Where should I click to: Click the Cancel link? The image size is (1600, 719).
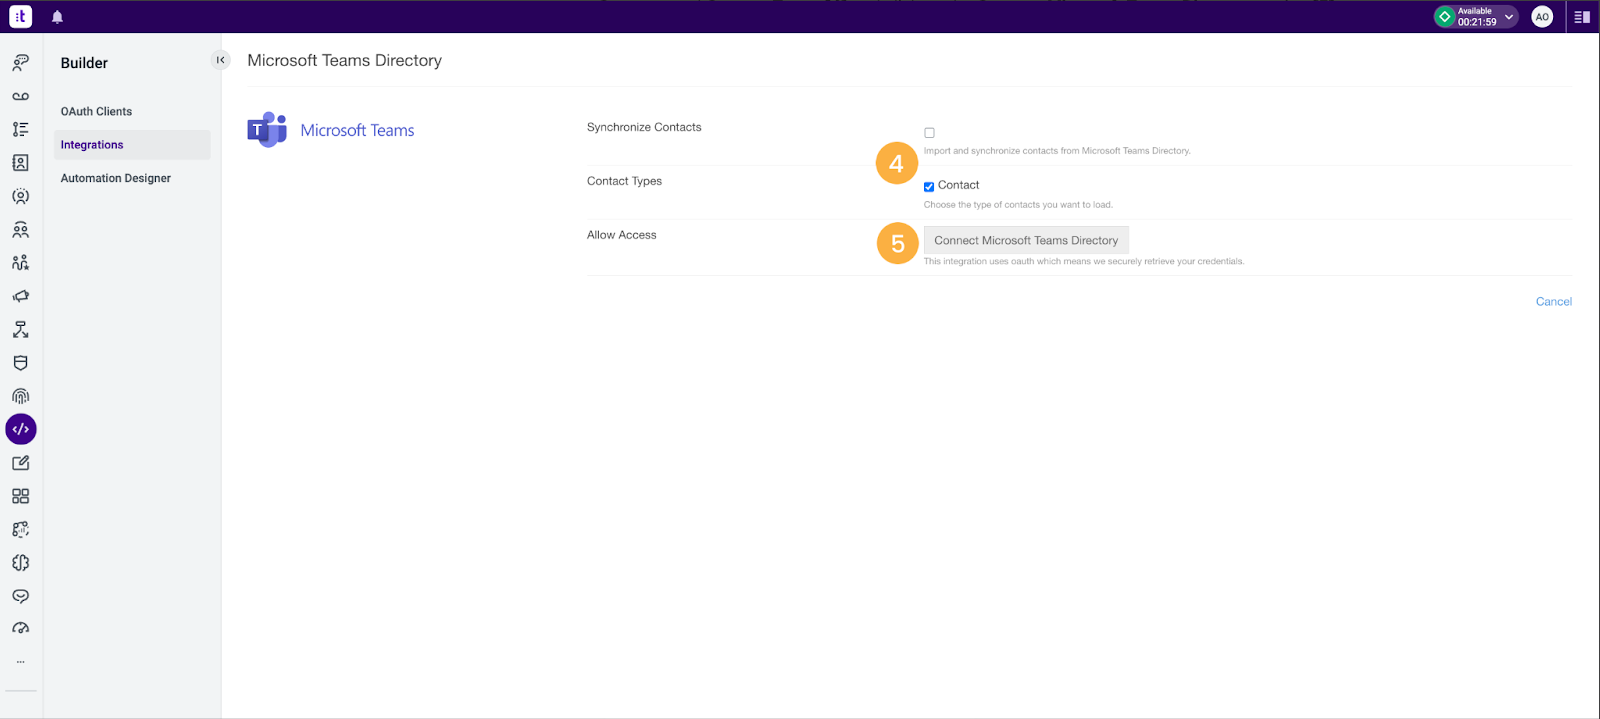click(1554, 301)
